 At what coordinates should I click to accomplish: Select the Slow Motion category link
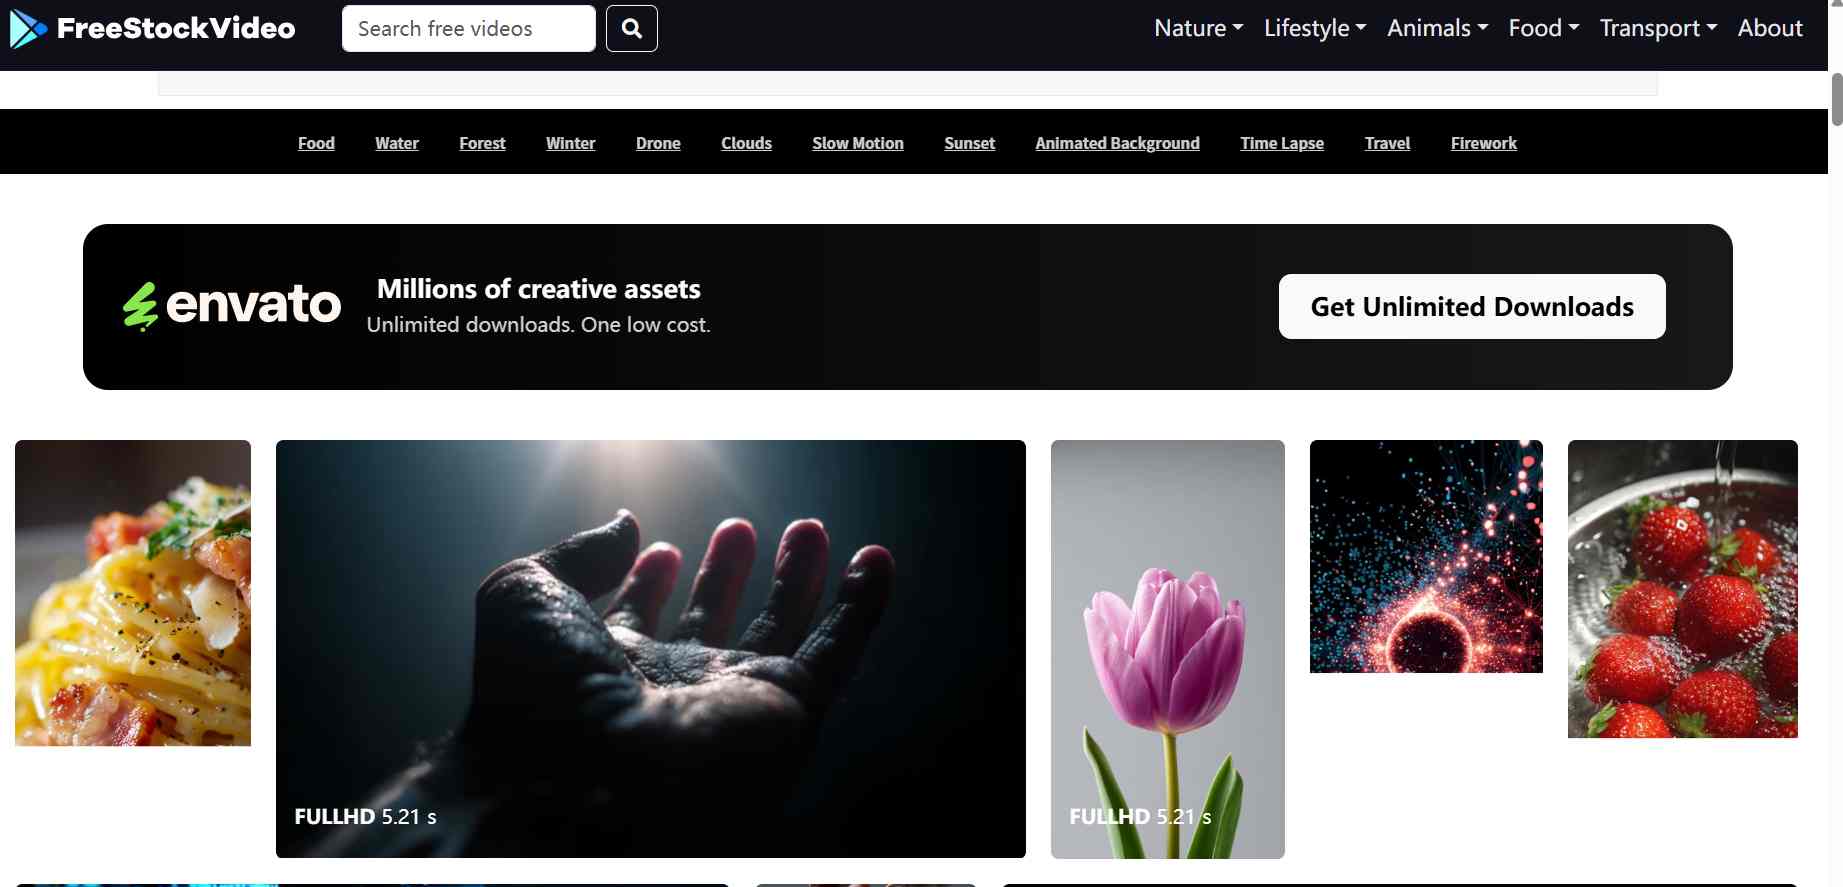pyautogui.click(x=857, y=143)
